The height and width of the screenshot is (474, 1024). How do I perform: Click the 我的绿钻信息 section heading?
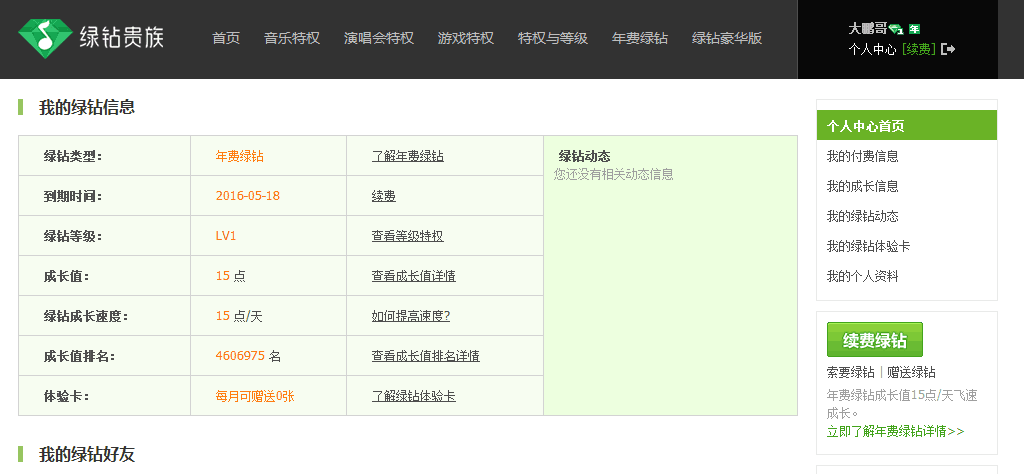tap(87, 107)
